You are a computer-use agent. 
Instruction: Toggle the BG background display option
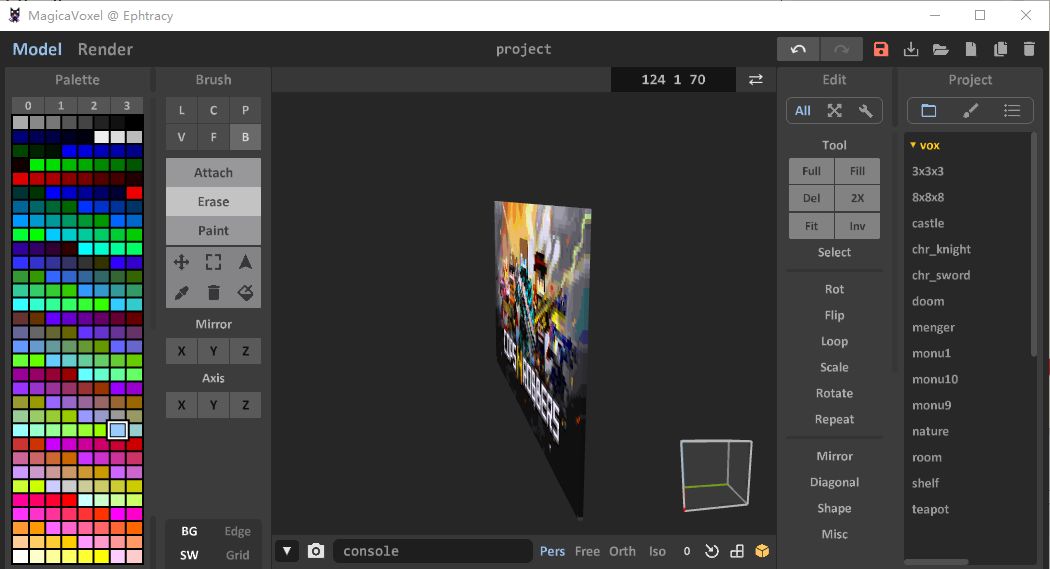point(189,532)
